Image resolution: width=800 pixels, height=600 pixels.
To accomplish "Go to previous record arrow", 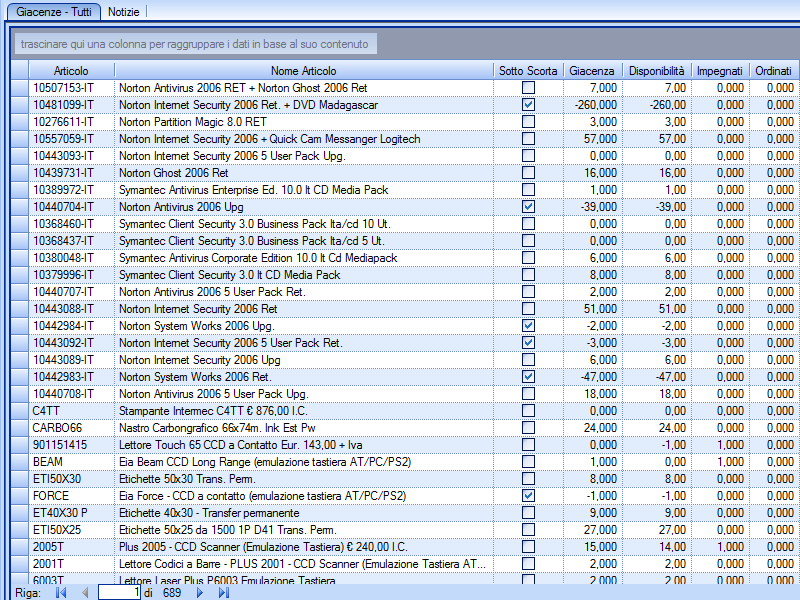I will coord(85,592).
